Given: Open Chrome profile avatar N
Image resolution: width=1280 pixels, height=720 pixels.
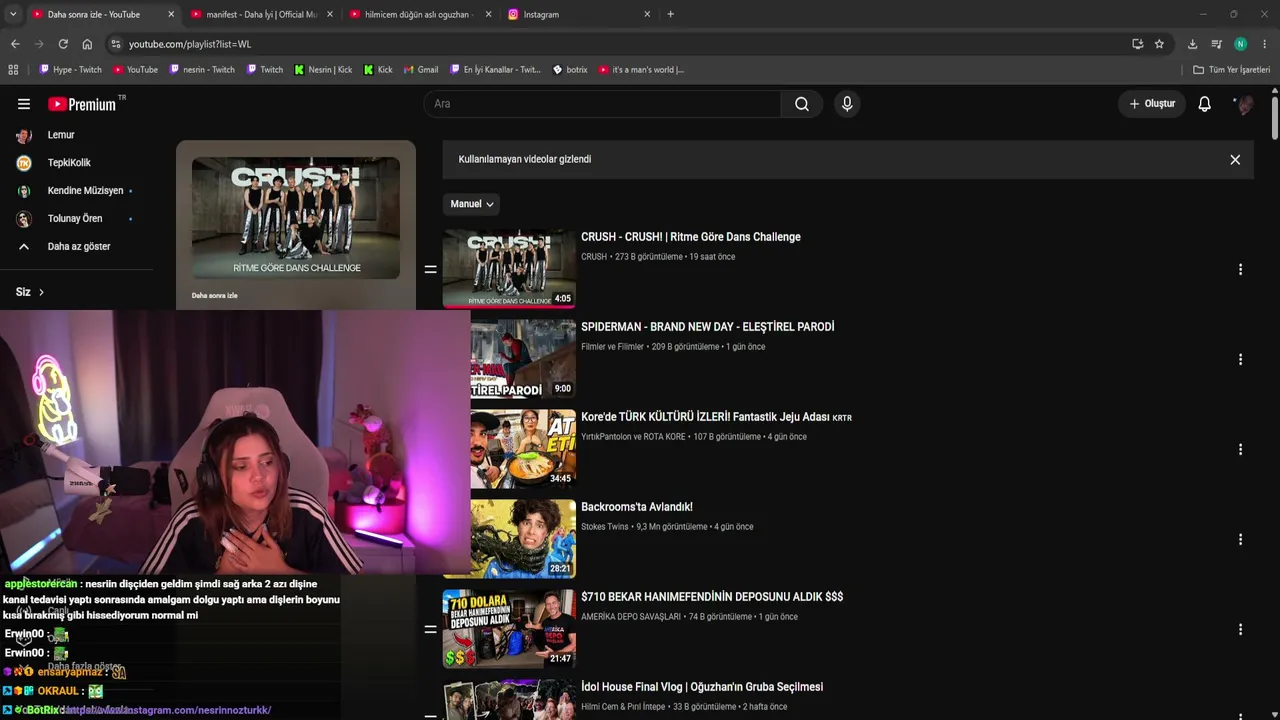Looking at the screenshot, I should [x=1241, y=44].
